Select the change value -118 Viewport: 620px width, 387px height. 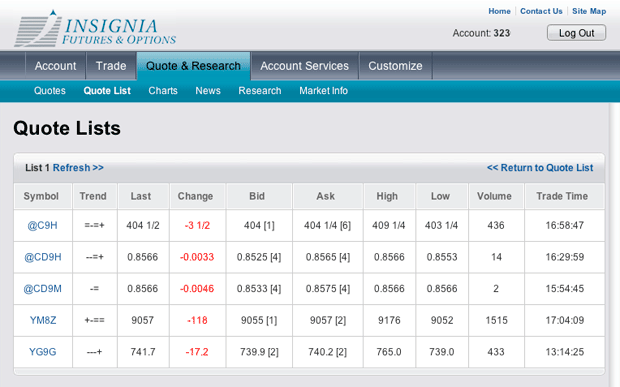pyautogui.click(x=197, y=320)
